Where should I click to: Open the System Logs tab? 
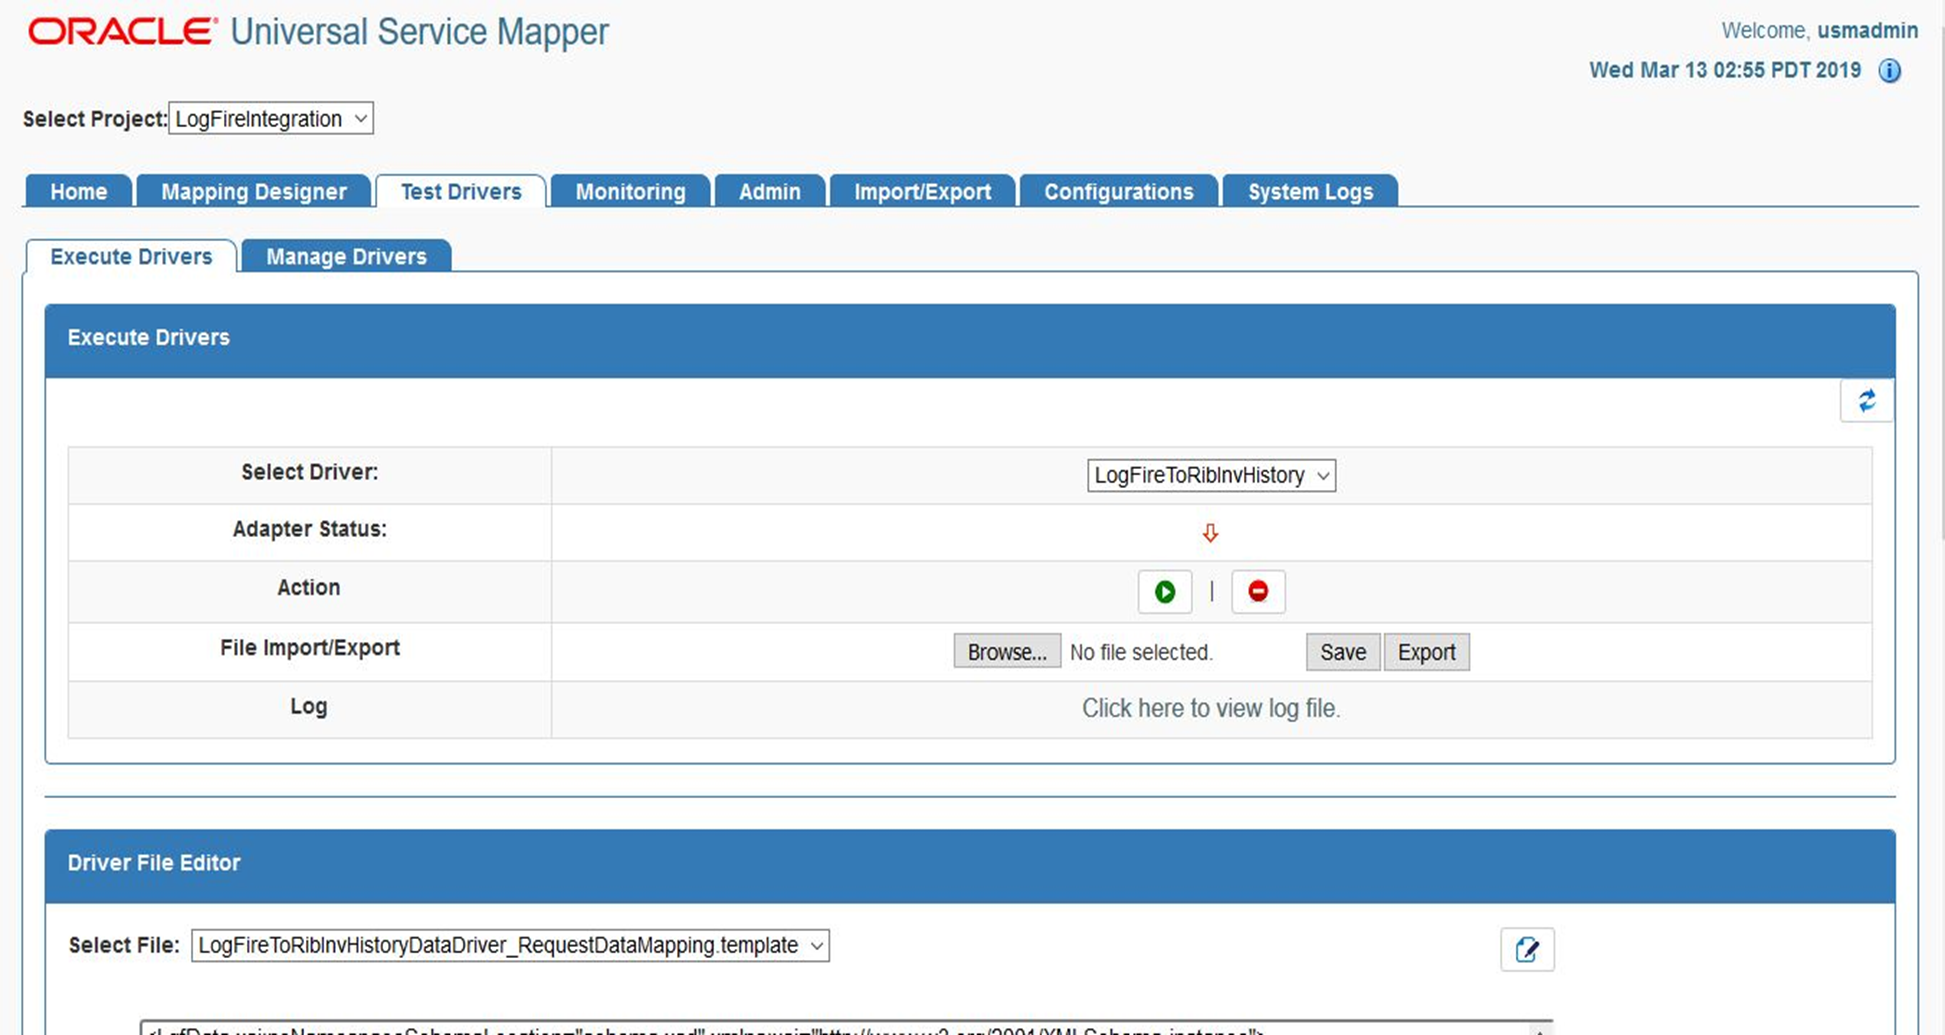(1310, 191)
